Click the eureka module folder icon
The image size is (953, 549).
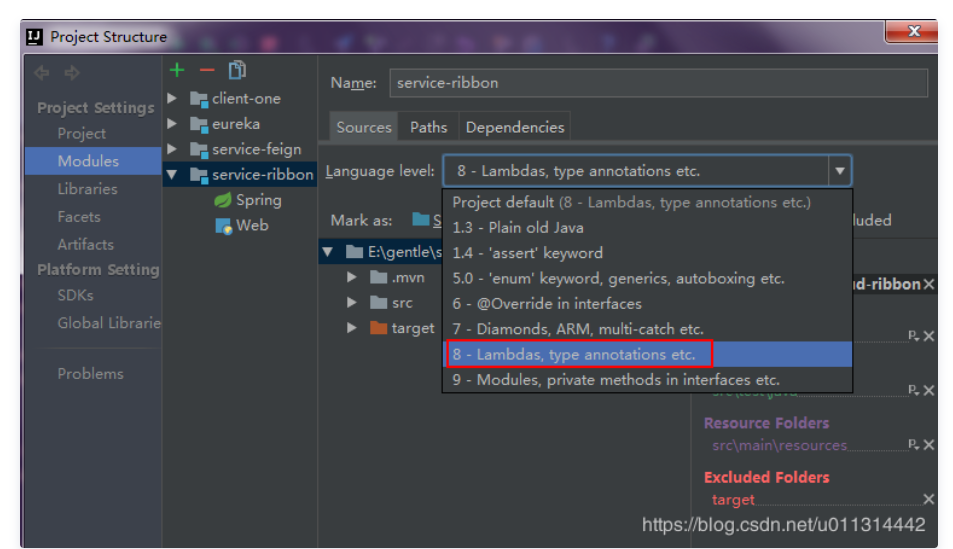(199, 124)
